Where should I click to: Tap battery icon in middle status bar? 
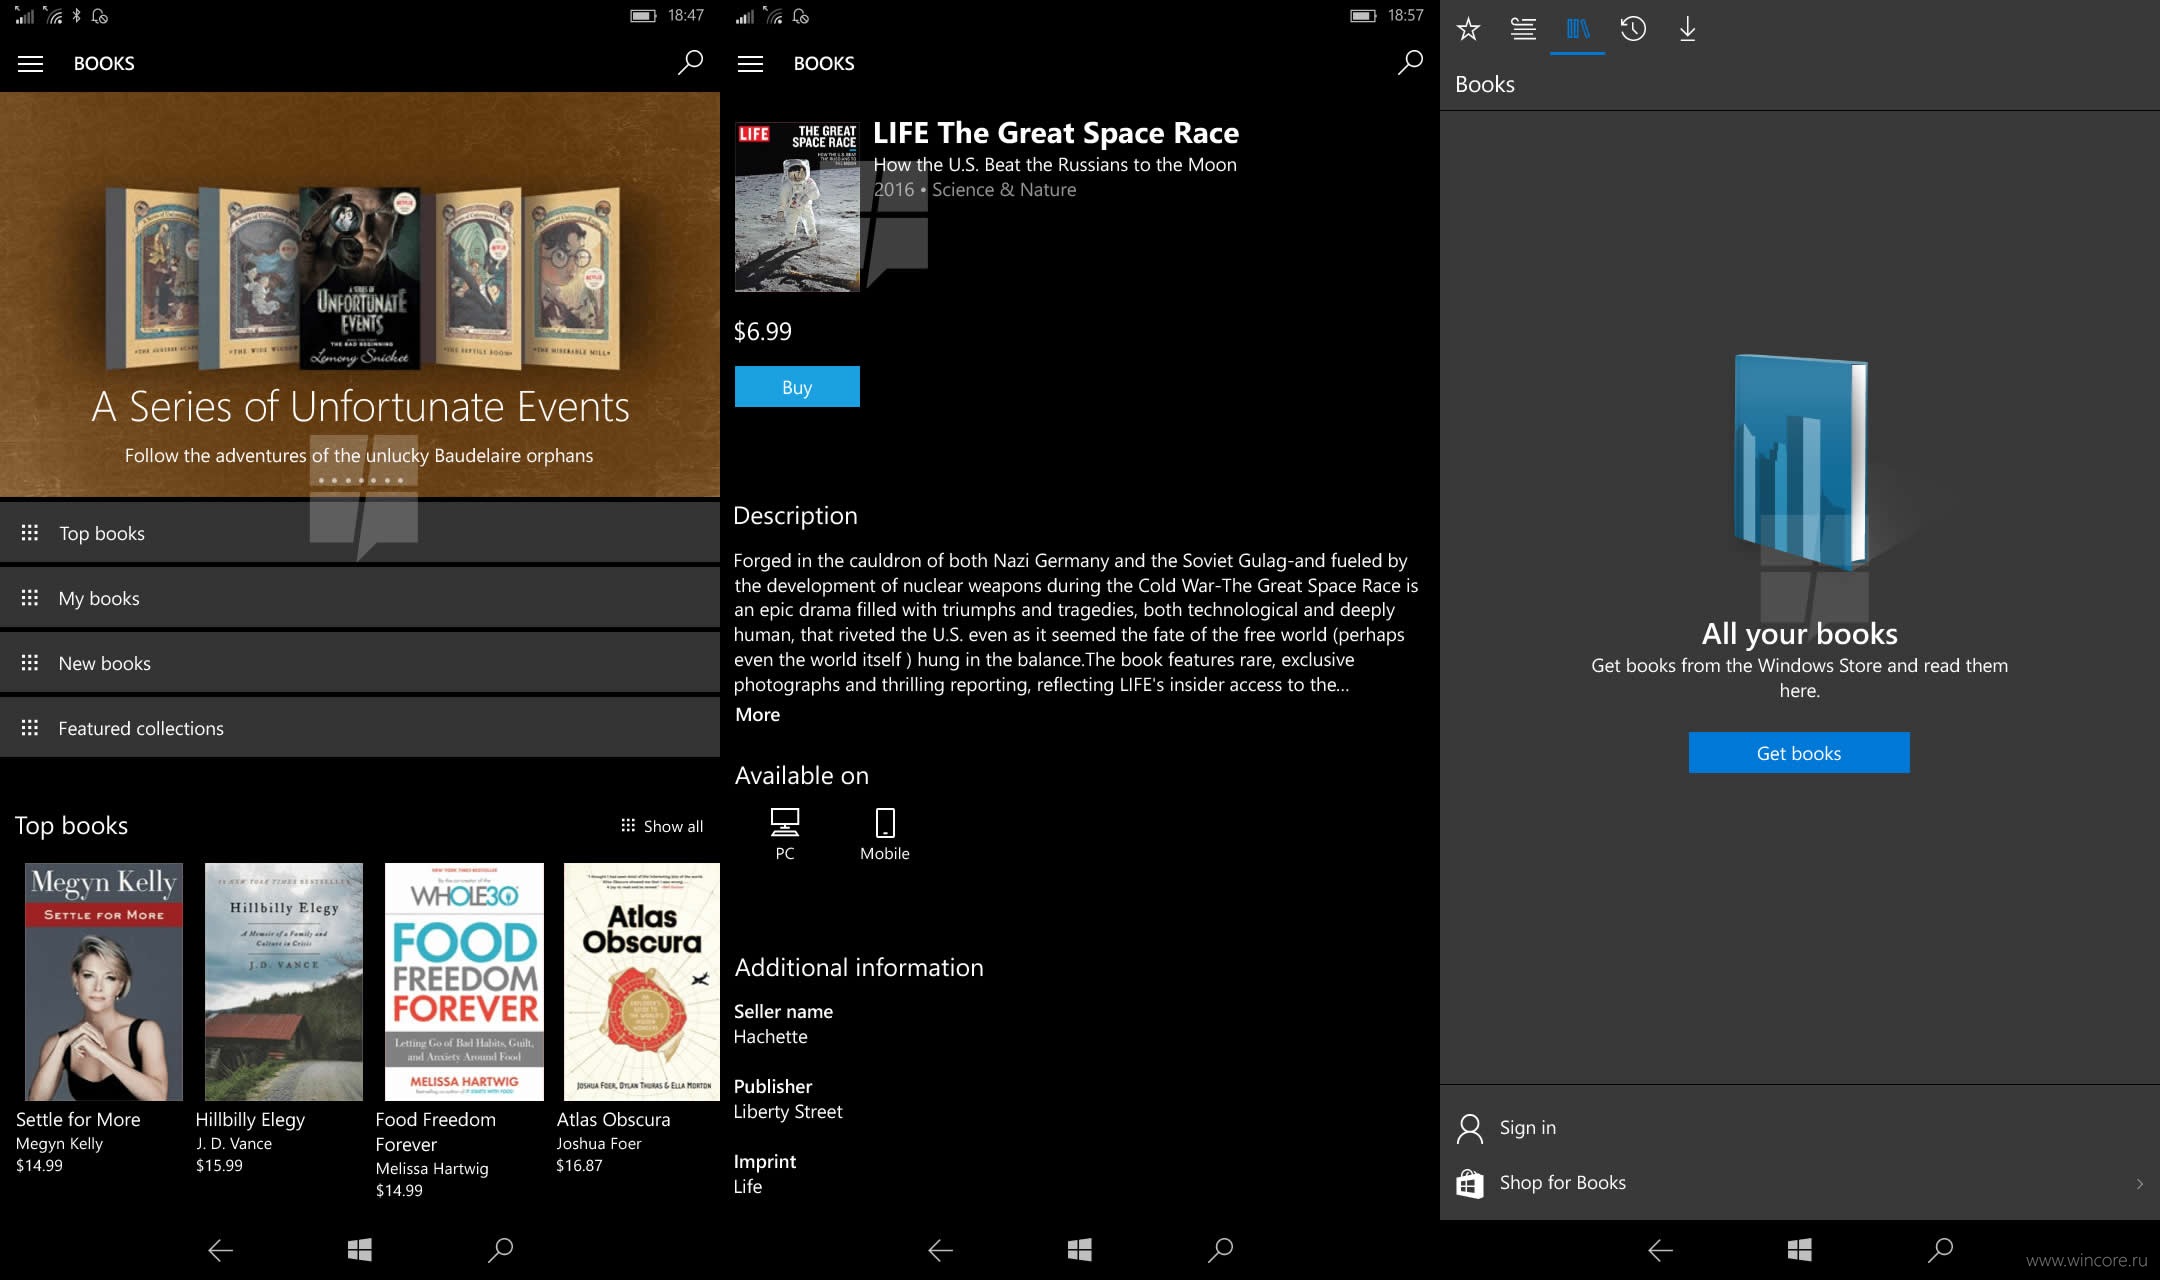point(1363,16)
